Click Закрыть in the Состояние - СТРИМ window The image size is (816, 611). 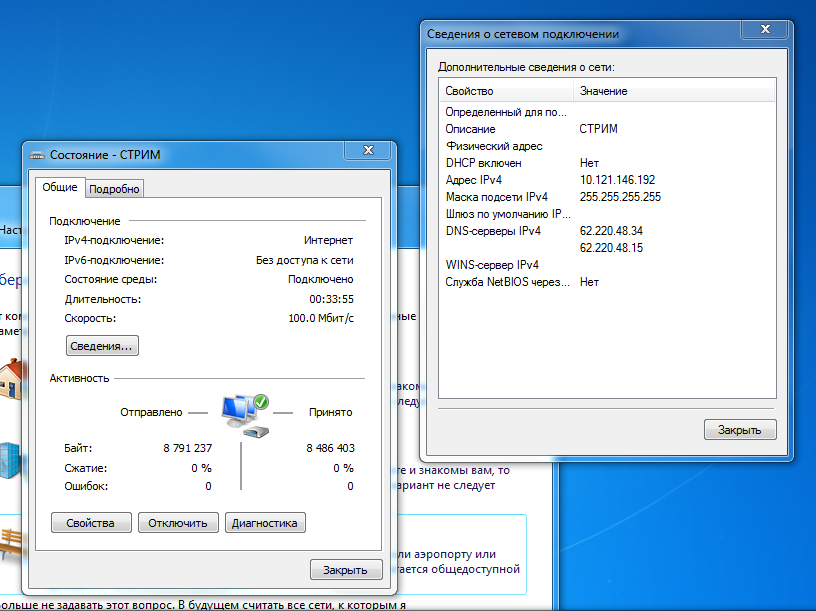(346, 570)
